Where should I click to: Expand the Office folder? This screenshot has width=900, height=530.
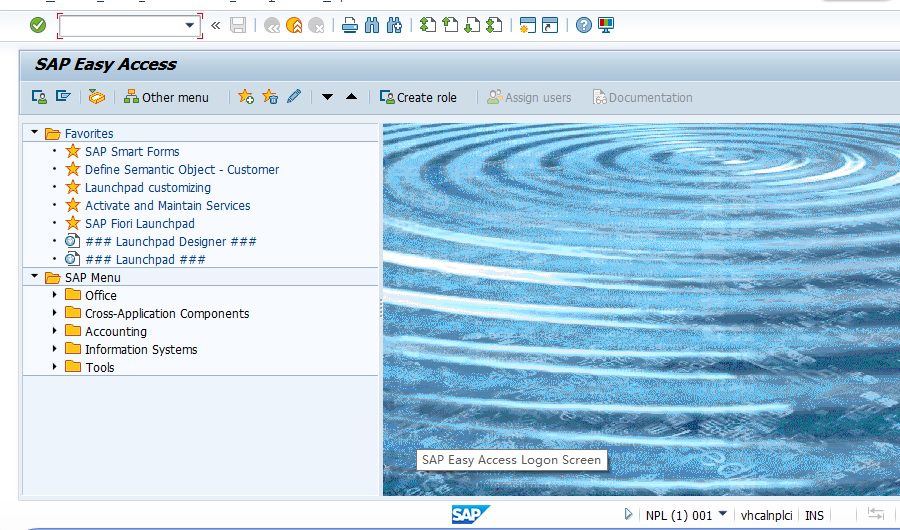point(55,295)
